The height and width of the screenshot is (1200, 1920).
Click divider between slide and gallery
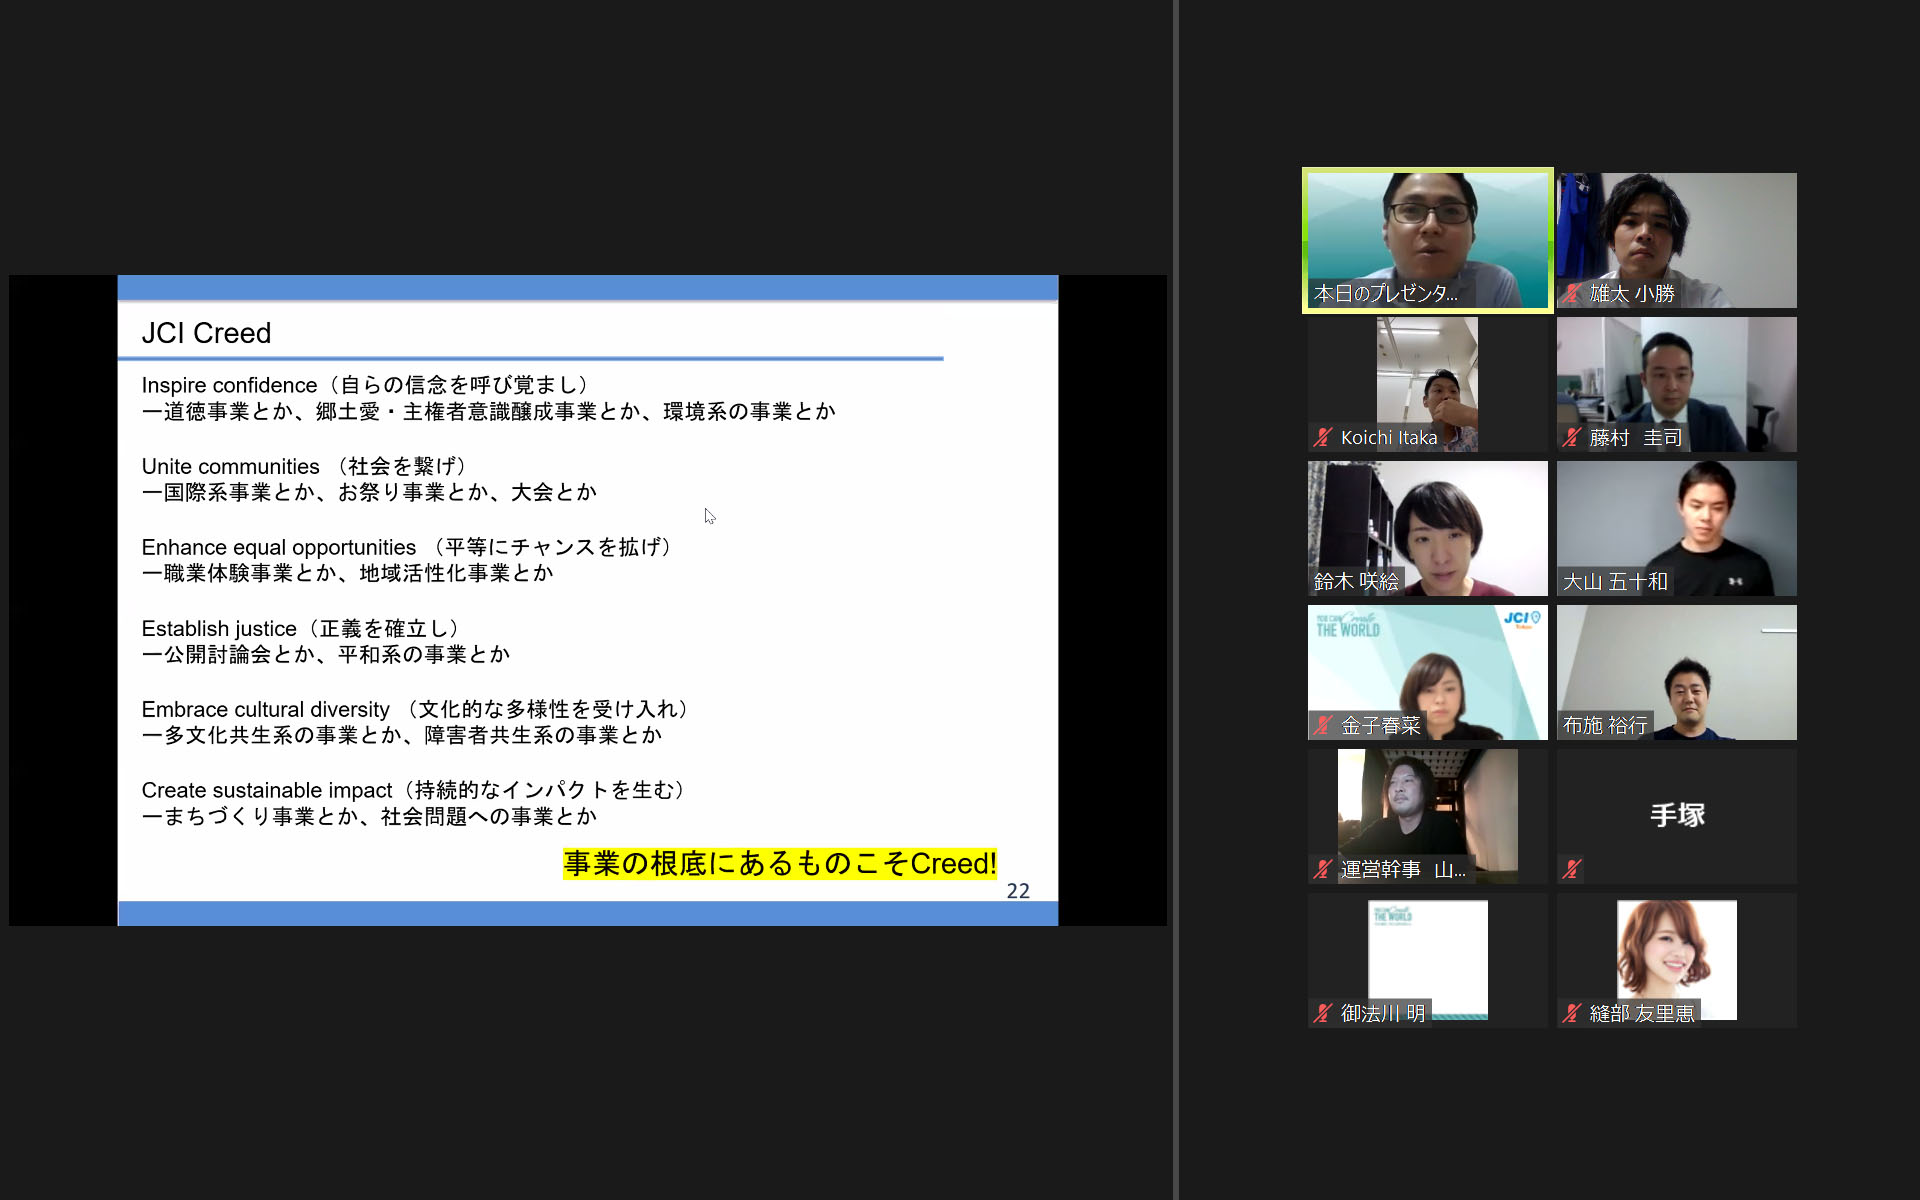coord(1176,600)
